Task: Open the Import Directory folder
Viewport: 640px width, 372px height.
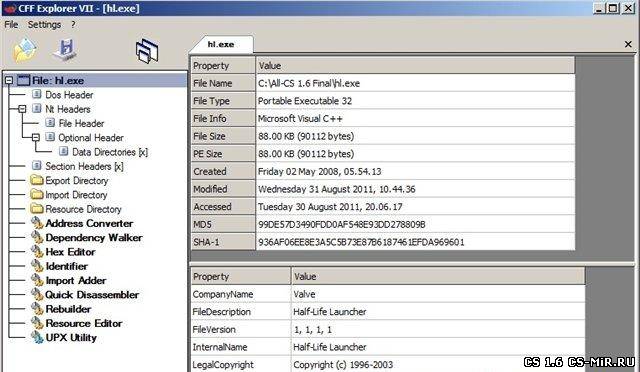Action: tap(76, 195)
